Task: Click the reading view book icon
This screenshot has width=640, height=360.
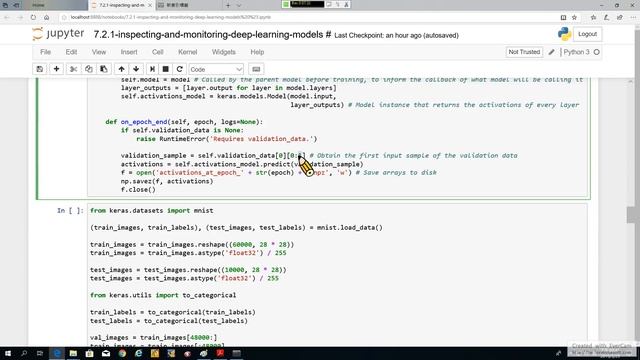Action: coord(563,17)
